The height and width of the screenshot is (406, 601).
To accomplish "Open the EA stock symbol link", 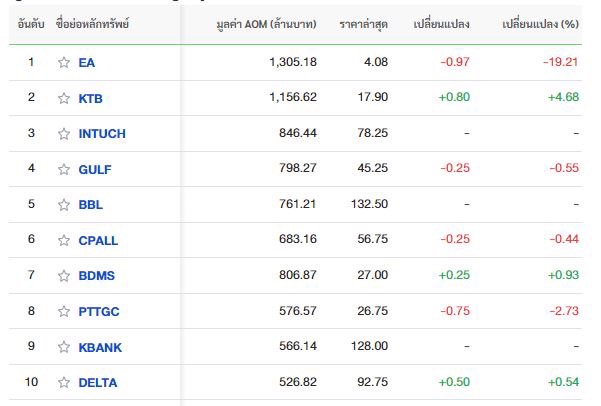I will [x=87, y=62].
